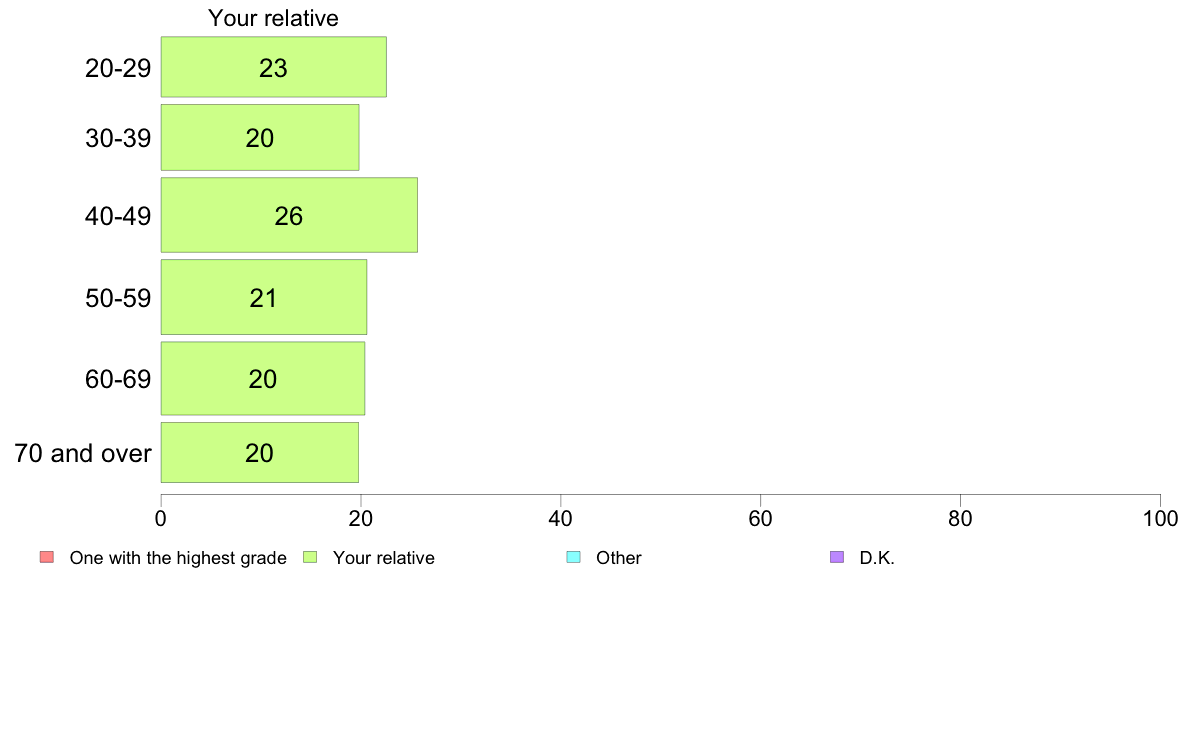Click the red 'One with the highest grade' legend swatch
The height and width of the screenshot is (736, 1188).
tap(46, 557)
